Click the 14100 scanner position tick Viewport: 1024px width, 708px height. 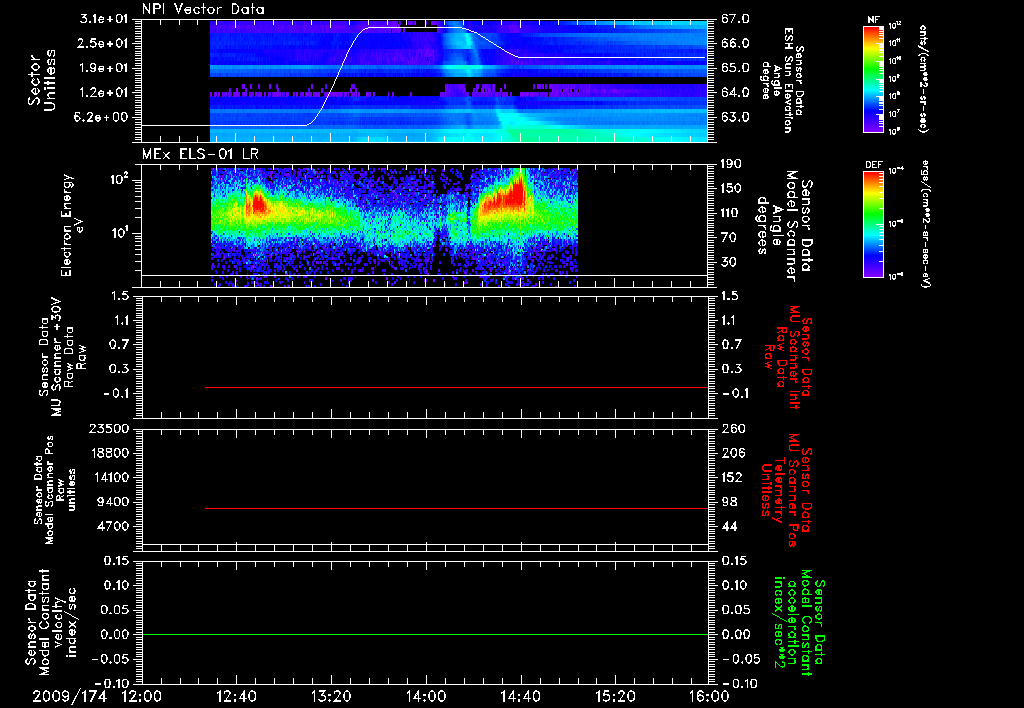(x=110, y=477)
